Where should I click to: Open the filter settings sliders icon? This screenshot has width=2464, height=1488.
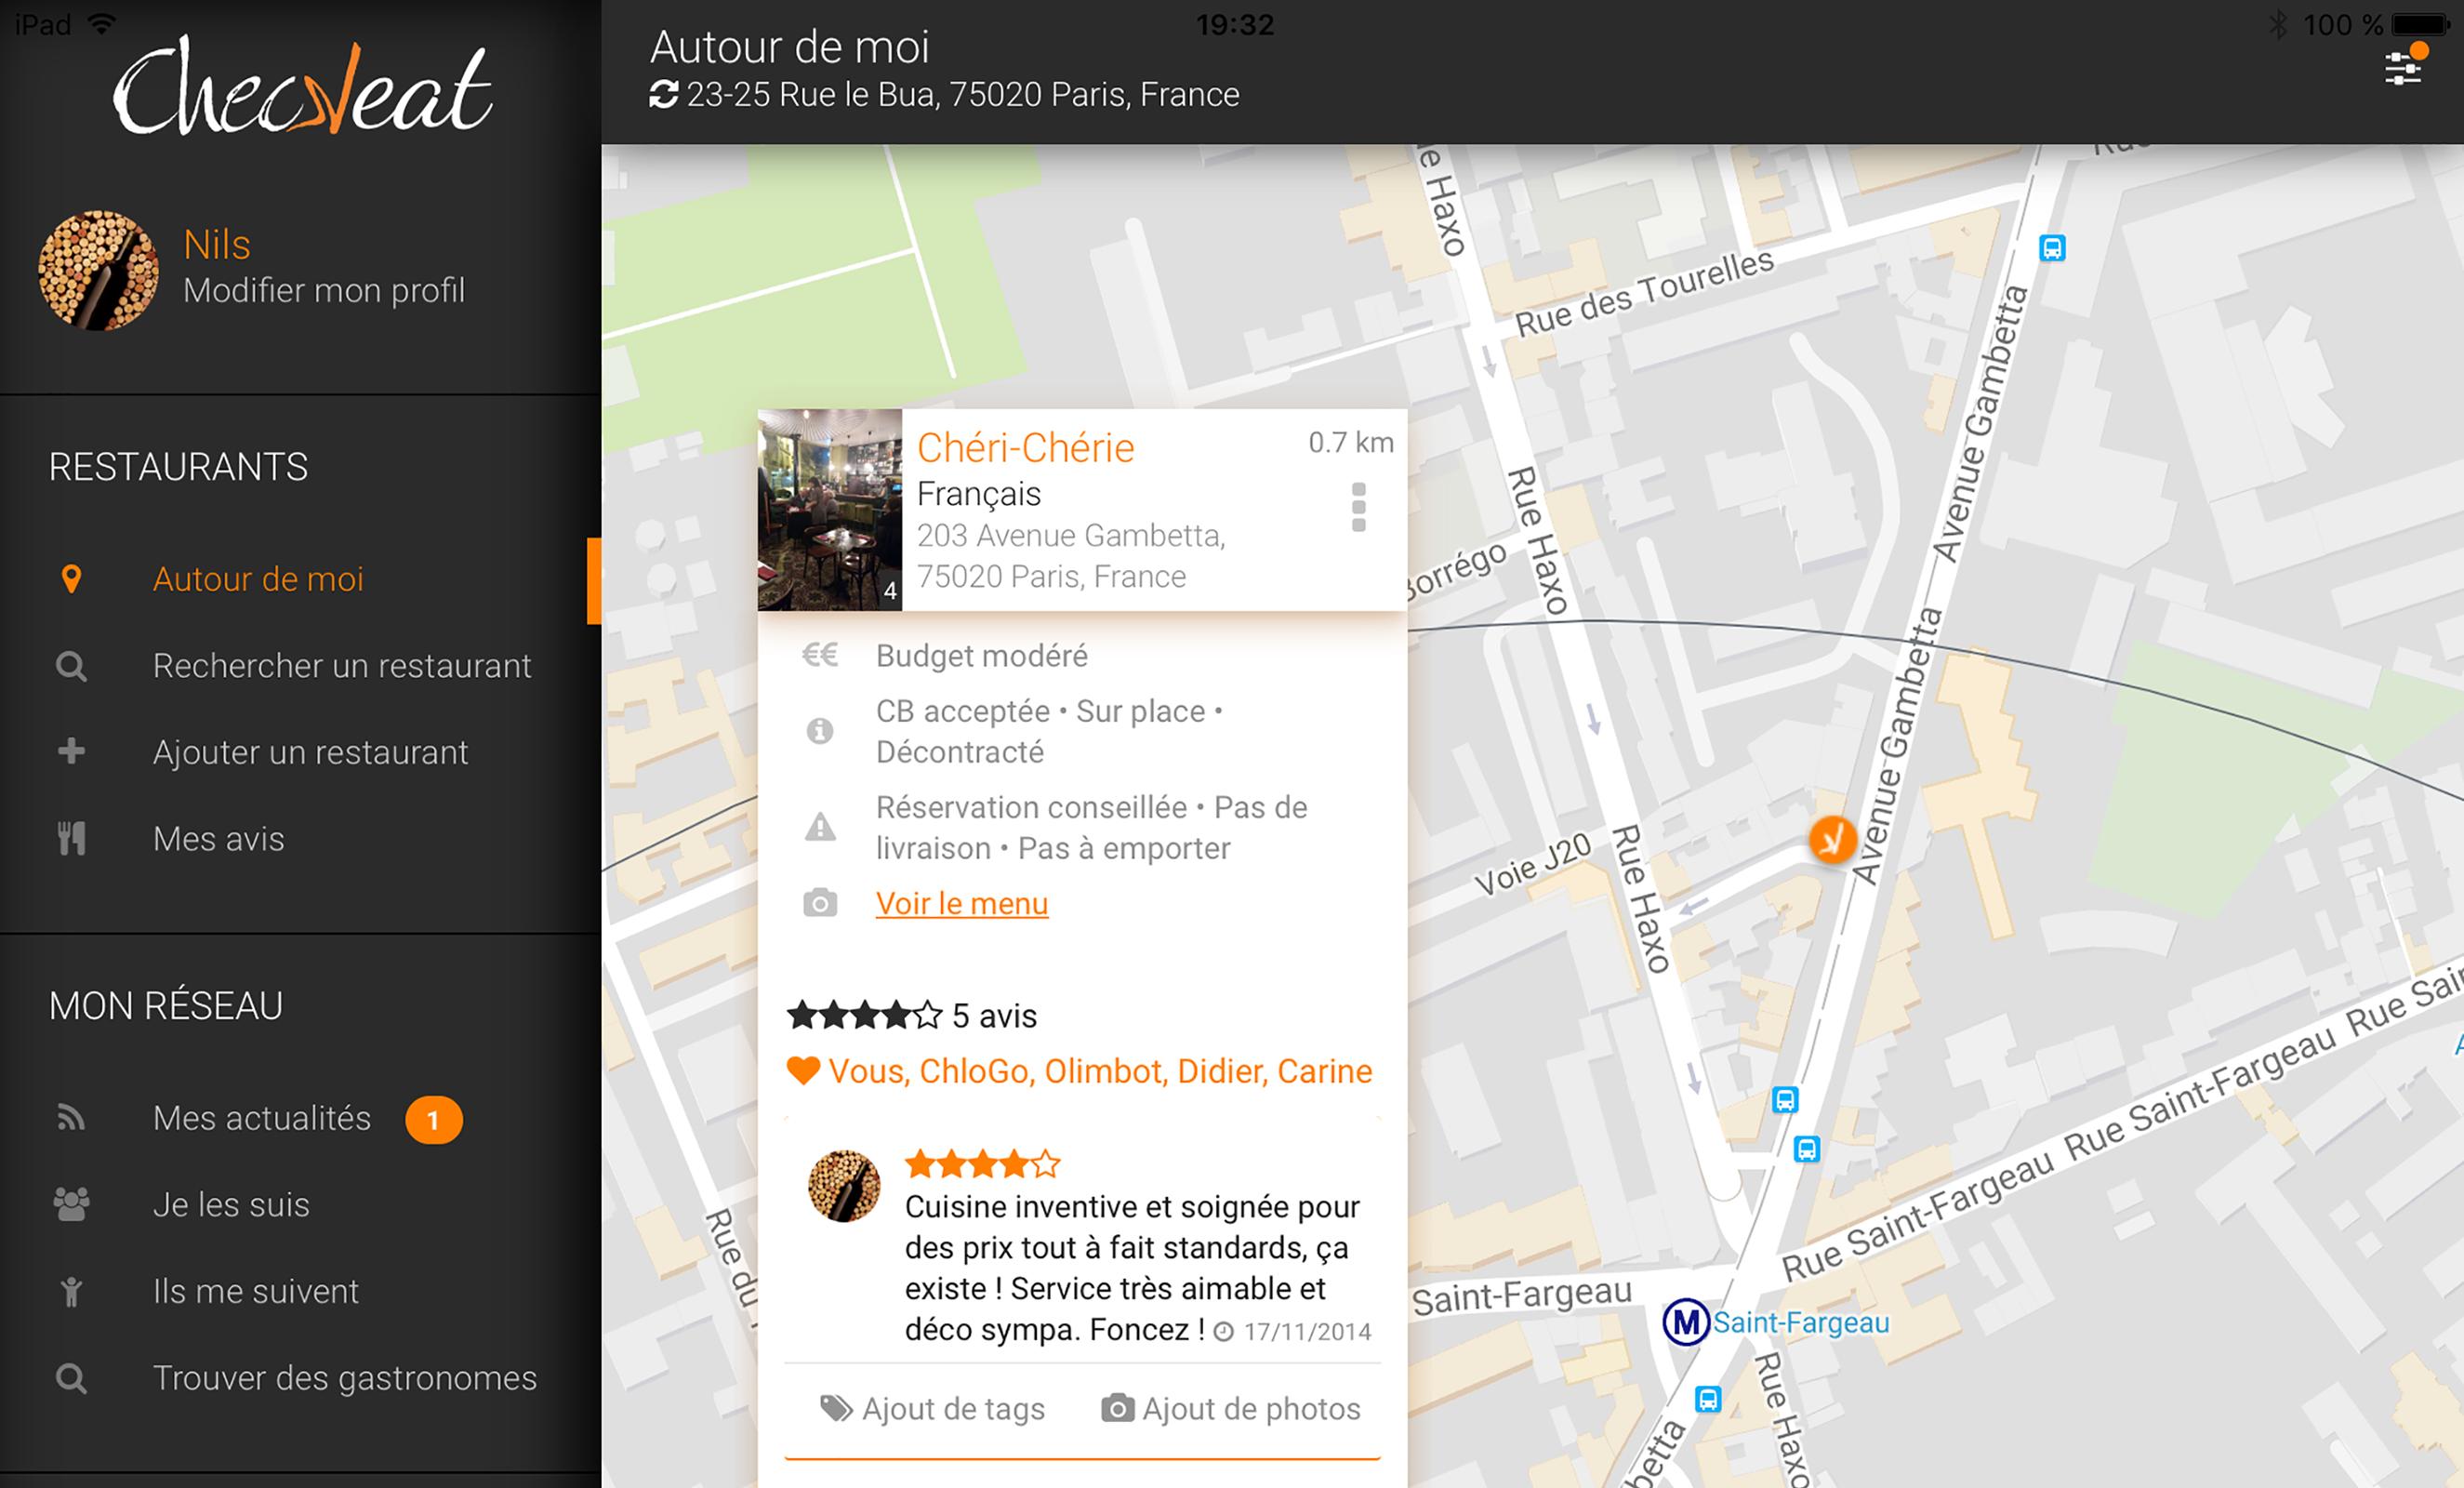[2402, 68]
